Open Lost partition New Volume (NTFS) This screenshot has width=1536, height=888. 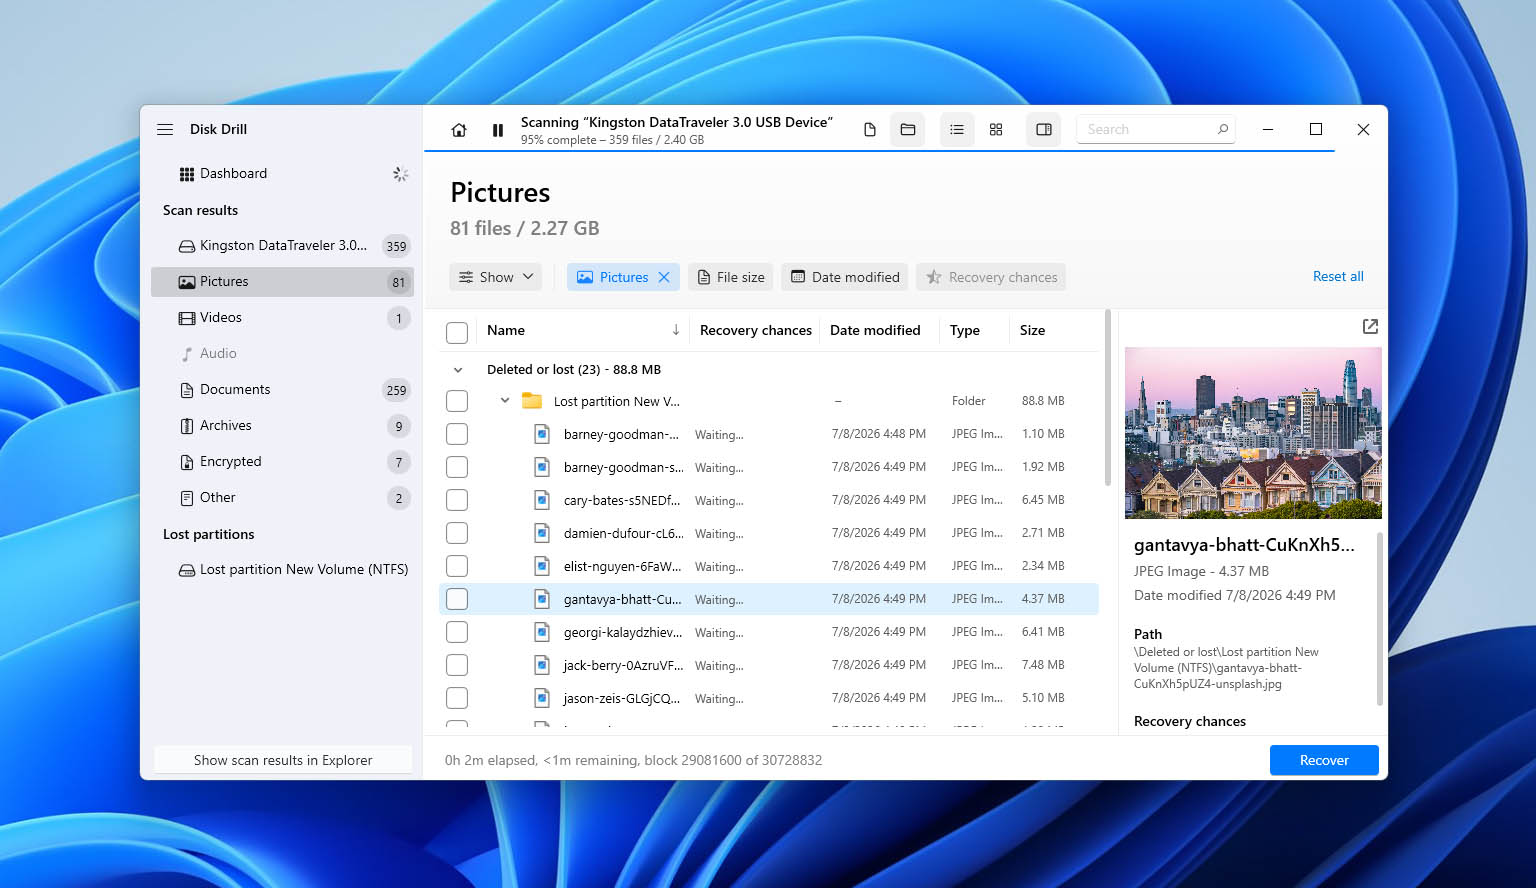coord(282,569)
